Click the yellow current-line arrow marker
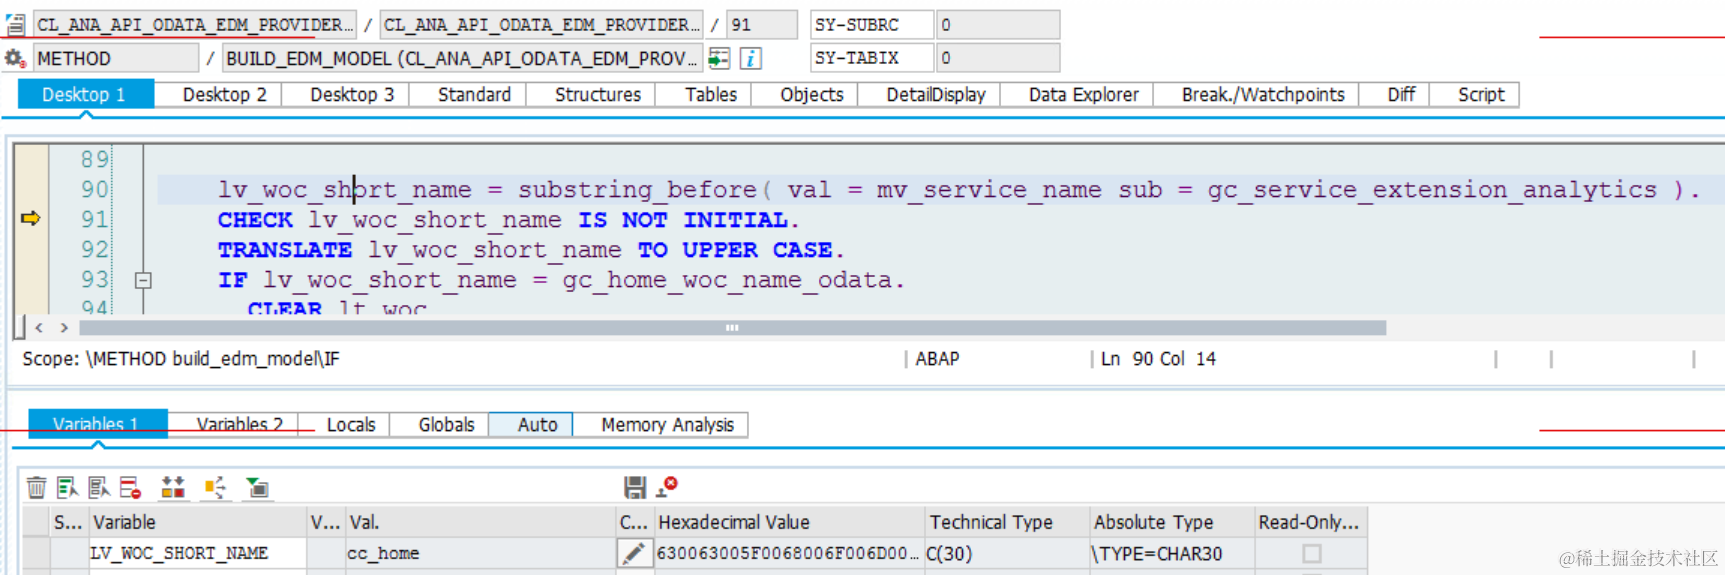 point(30,218)
